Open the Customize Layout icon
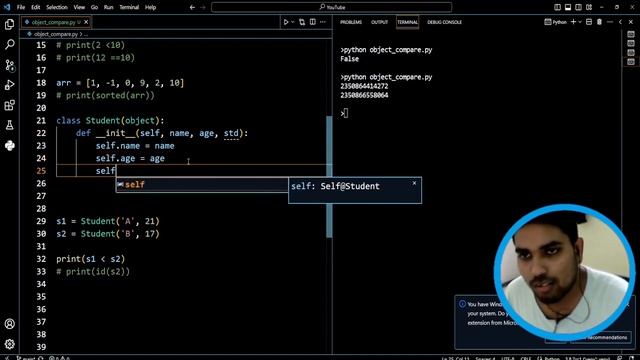Screen dimensions: 640x360 pos(589,7)
